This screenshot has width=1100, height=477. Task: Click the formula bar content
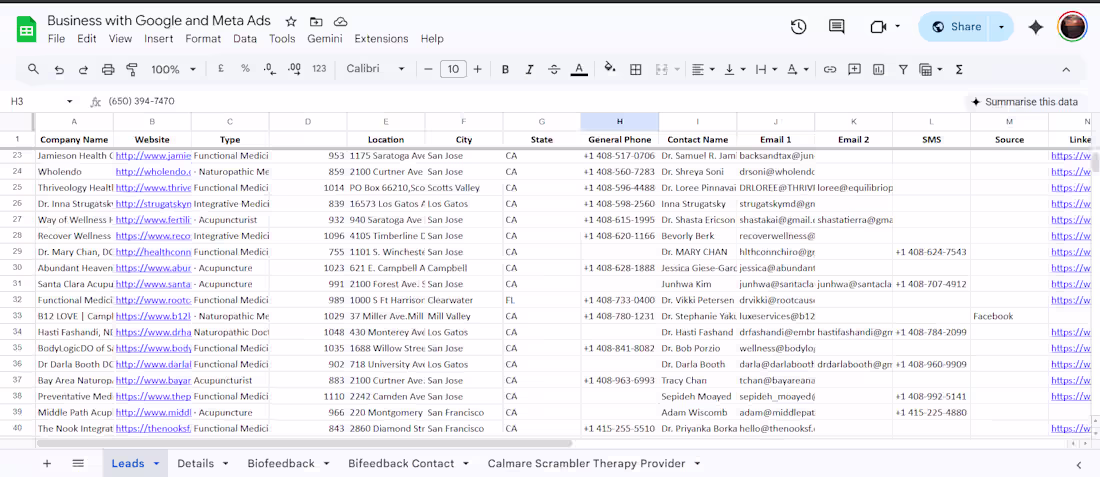(142, 102)
